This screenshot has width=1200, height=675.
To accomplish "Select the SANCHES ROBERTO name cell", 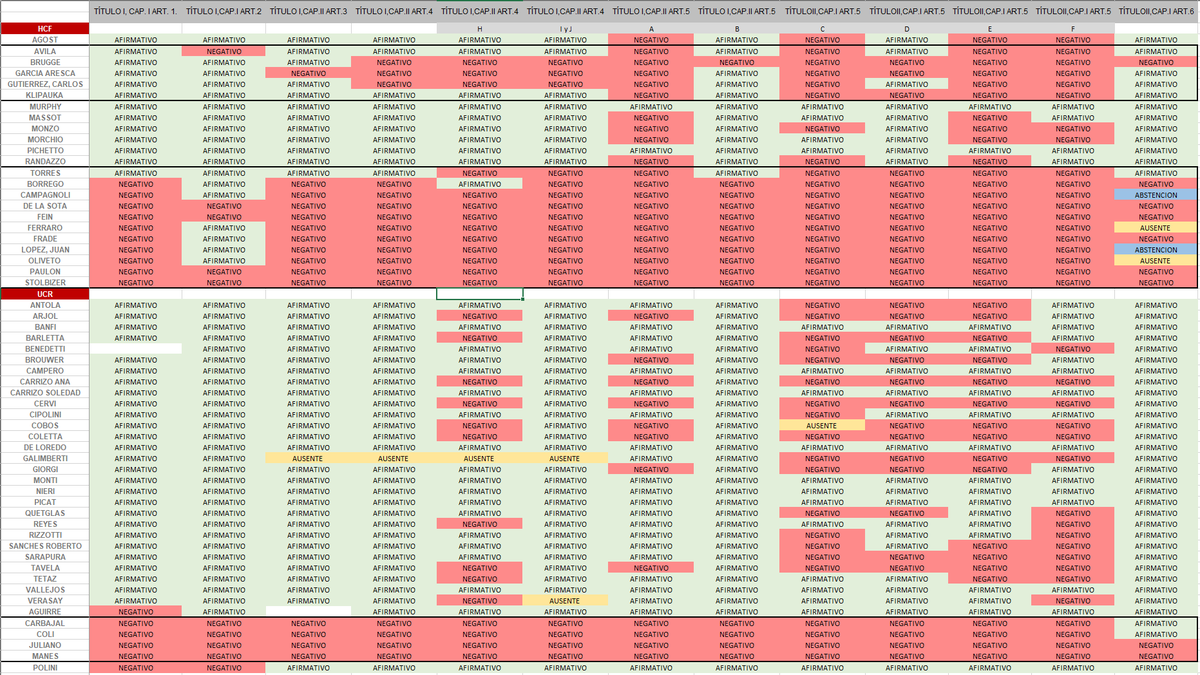I will [45, 547].
